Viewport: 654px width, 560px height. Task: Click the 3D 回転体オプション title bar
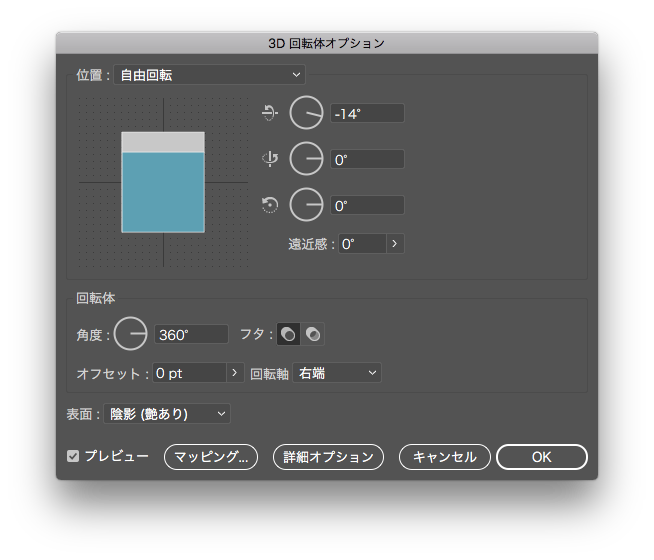[x=327, y=43]
